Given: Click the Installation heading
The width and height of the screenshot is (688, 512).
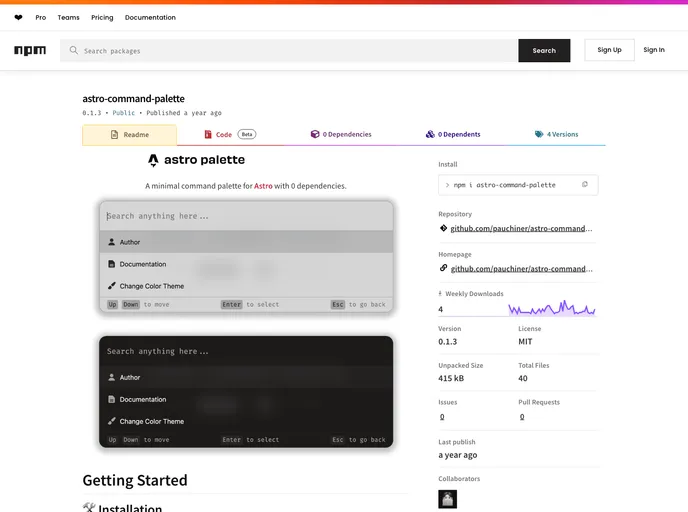Looking at the screenshot, I should tap(130, 508).
